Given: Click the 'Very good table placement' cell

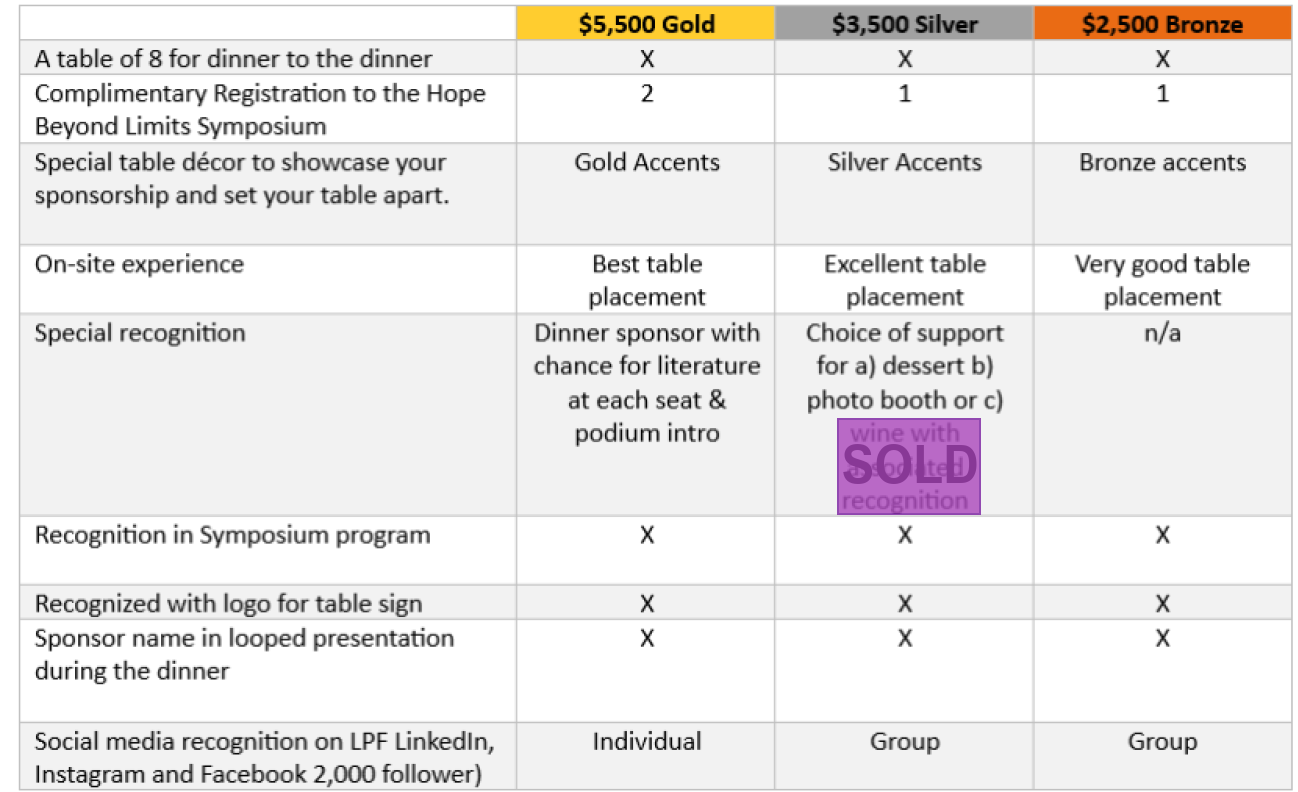Looking at the screenshot, I should 1162,280.
